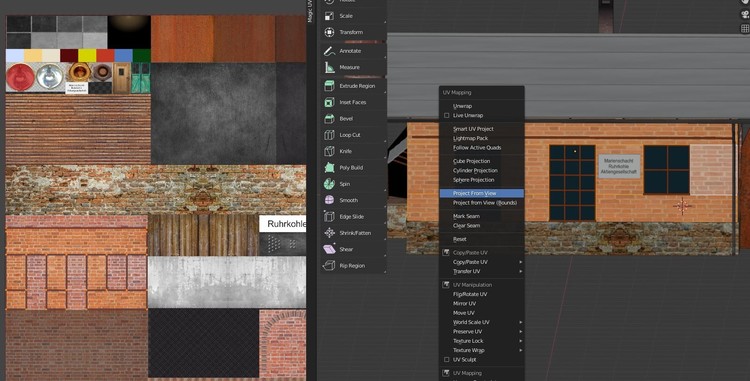The width and height of the screenshot is (750, 381).
Task: Select the highlighted Project From View entry
Action: coord(482,193)
